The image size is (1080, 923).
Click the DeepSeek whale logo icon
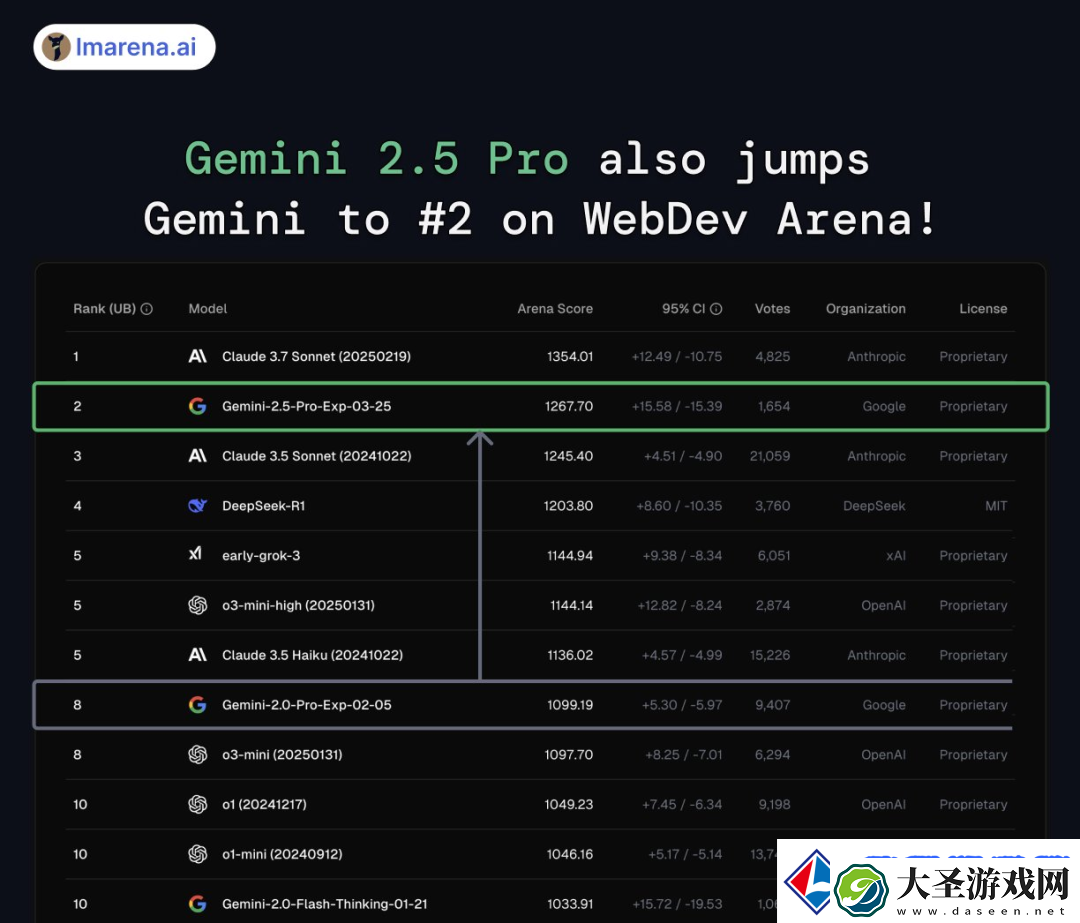click(198, 506)
